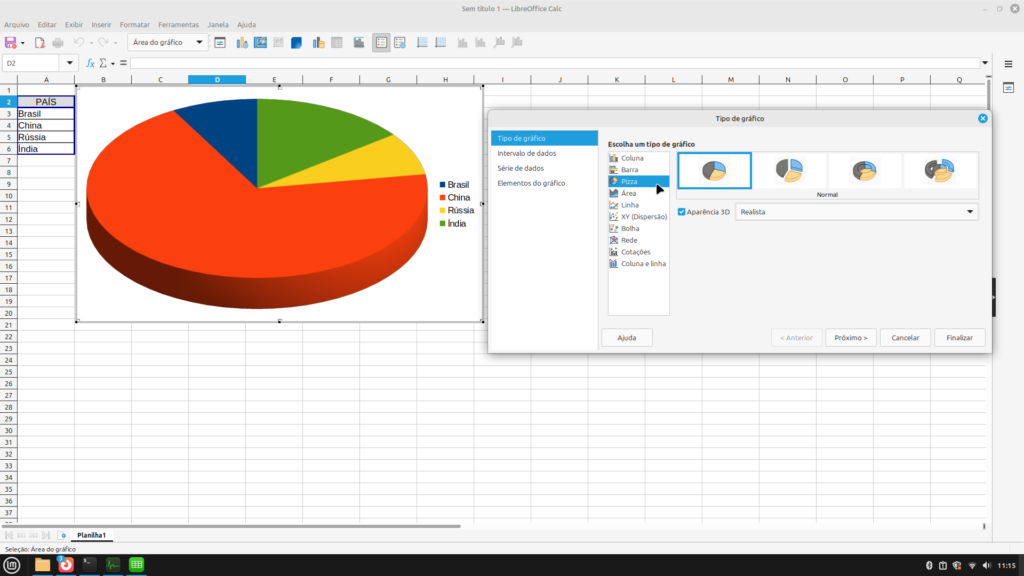This screenshot has height=576, width=1024.
Task: Expand the Área do gráfico element selector
Action: pos(200,43)
